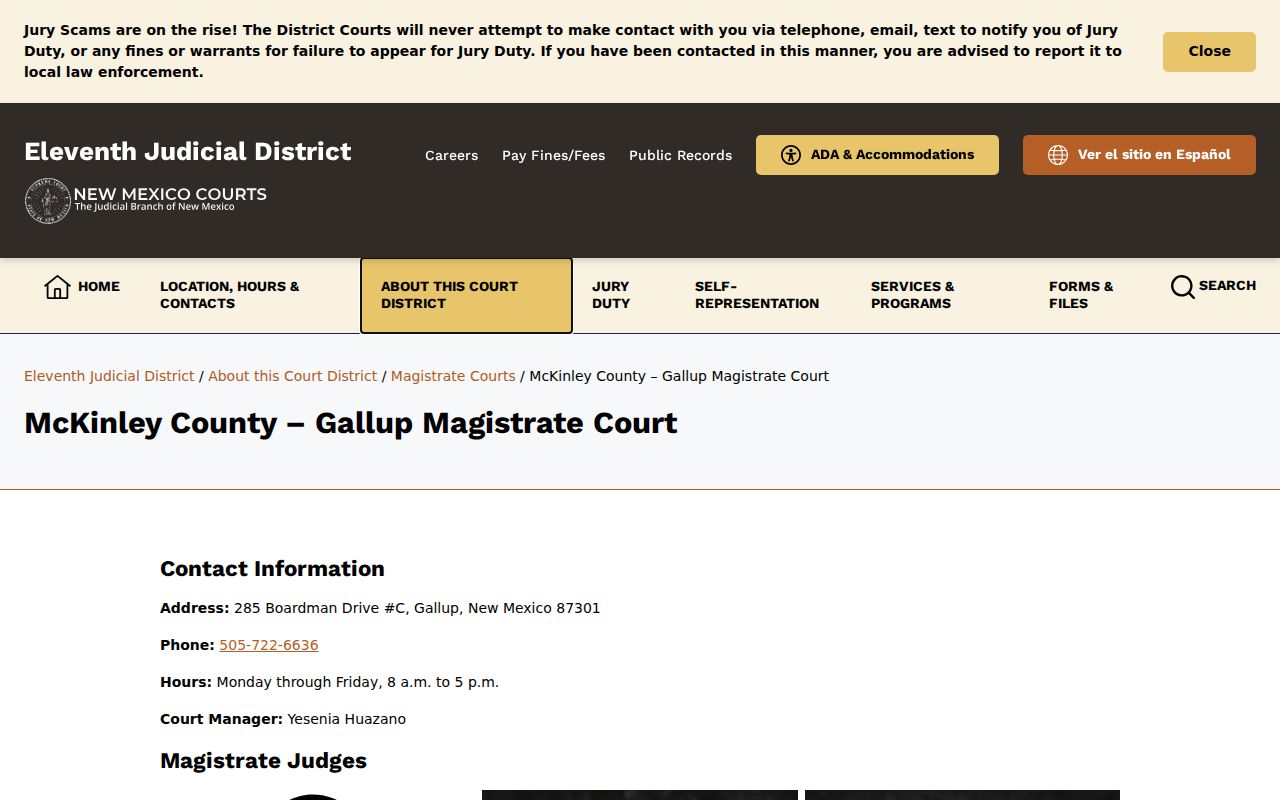Click the New Mexico Courts seal logo
The height and width of the screenshot is (800, 1280).
[47, 201]
